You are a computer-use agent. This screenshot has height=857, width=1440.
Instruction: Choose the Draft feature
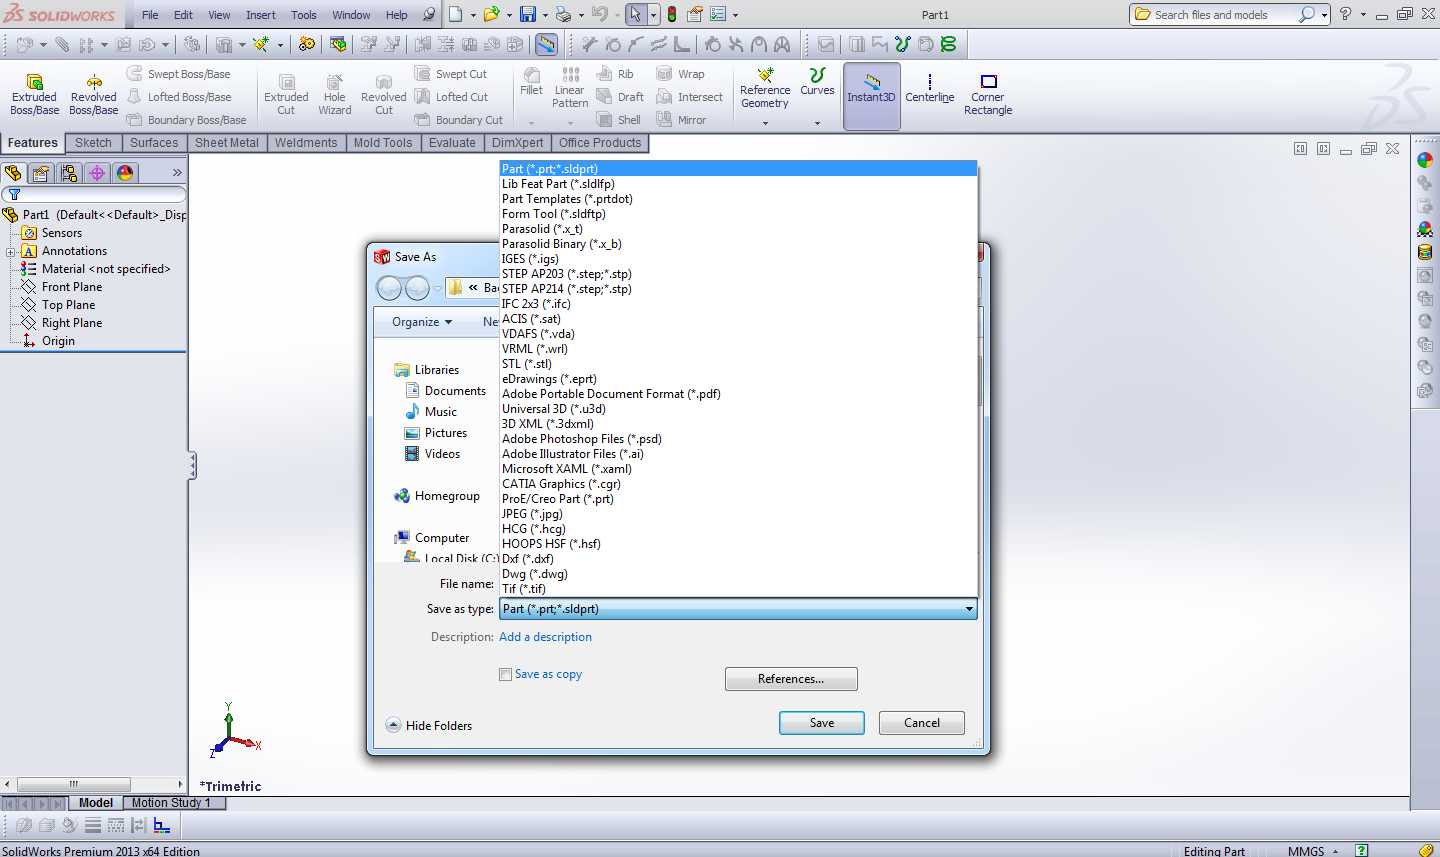pos(620,97)
